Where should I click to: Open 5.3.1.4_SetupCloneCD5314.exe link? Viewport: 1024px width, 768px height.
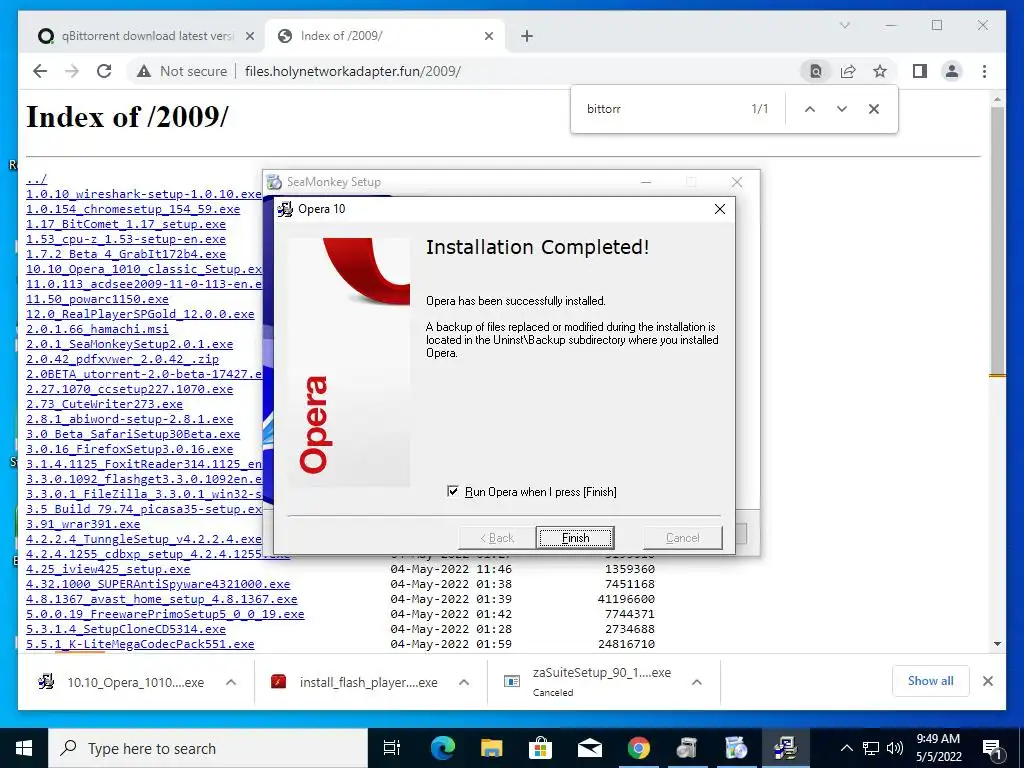pyautogui.click(x=126, y=630)
